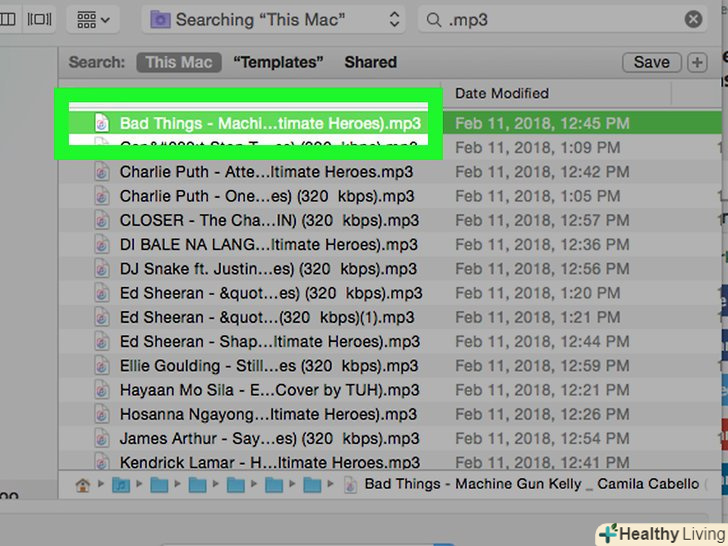Click audio file icon of Charlie Puth - One
Viewport: 728px width, 546px height.
point(102,196)
